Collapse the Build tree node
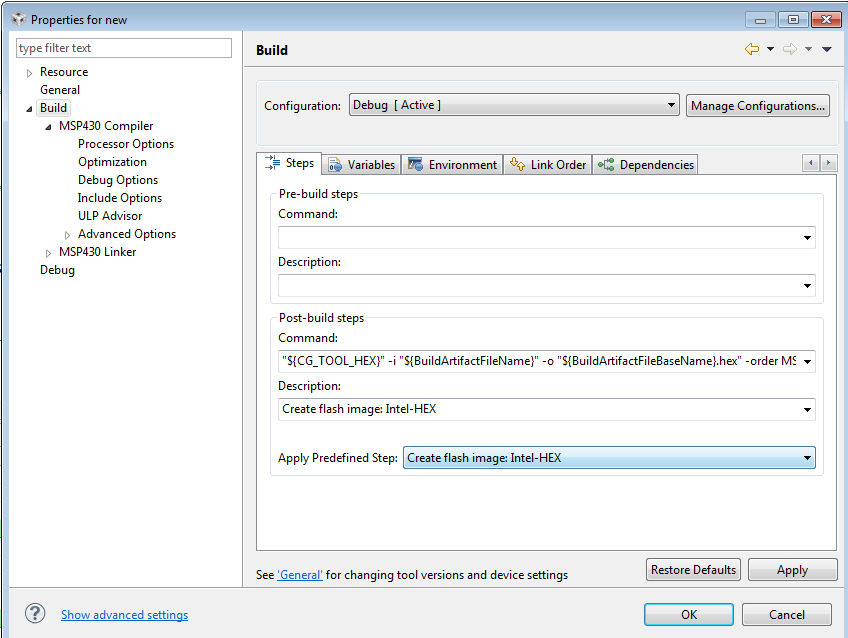 tap(29, 109)
